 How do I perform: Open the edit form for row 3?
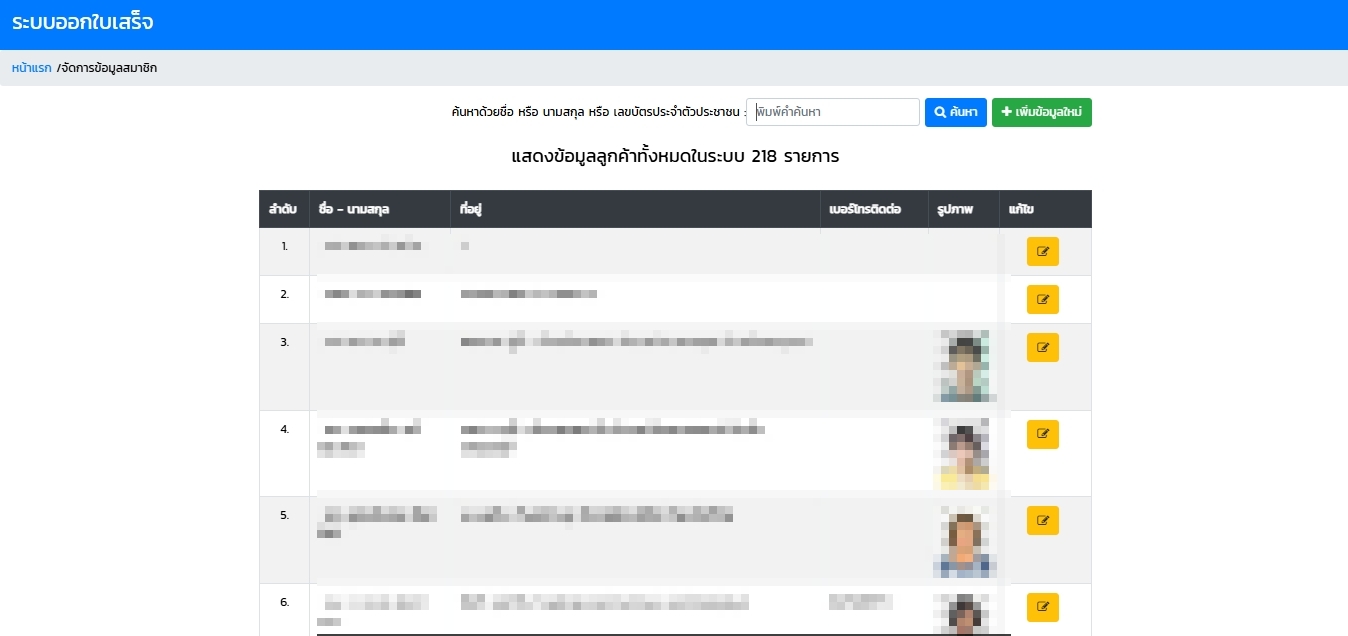click(x=1042, y=347)
